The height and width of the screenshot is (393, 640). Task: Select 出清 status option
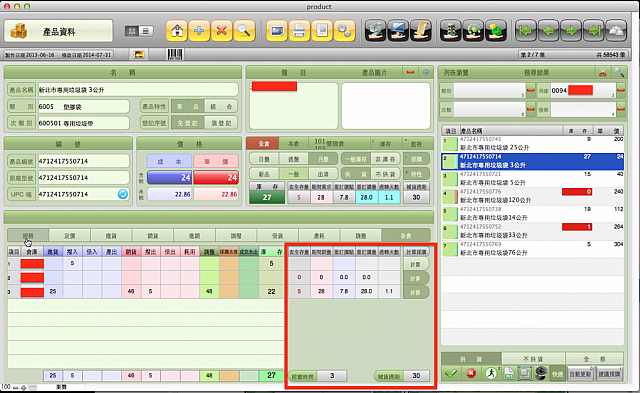pos(323,174)
